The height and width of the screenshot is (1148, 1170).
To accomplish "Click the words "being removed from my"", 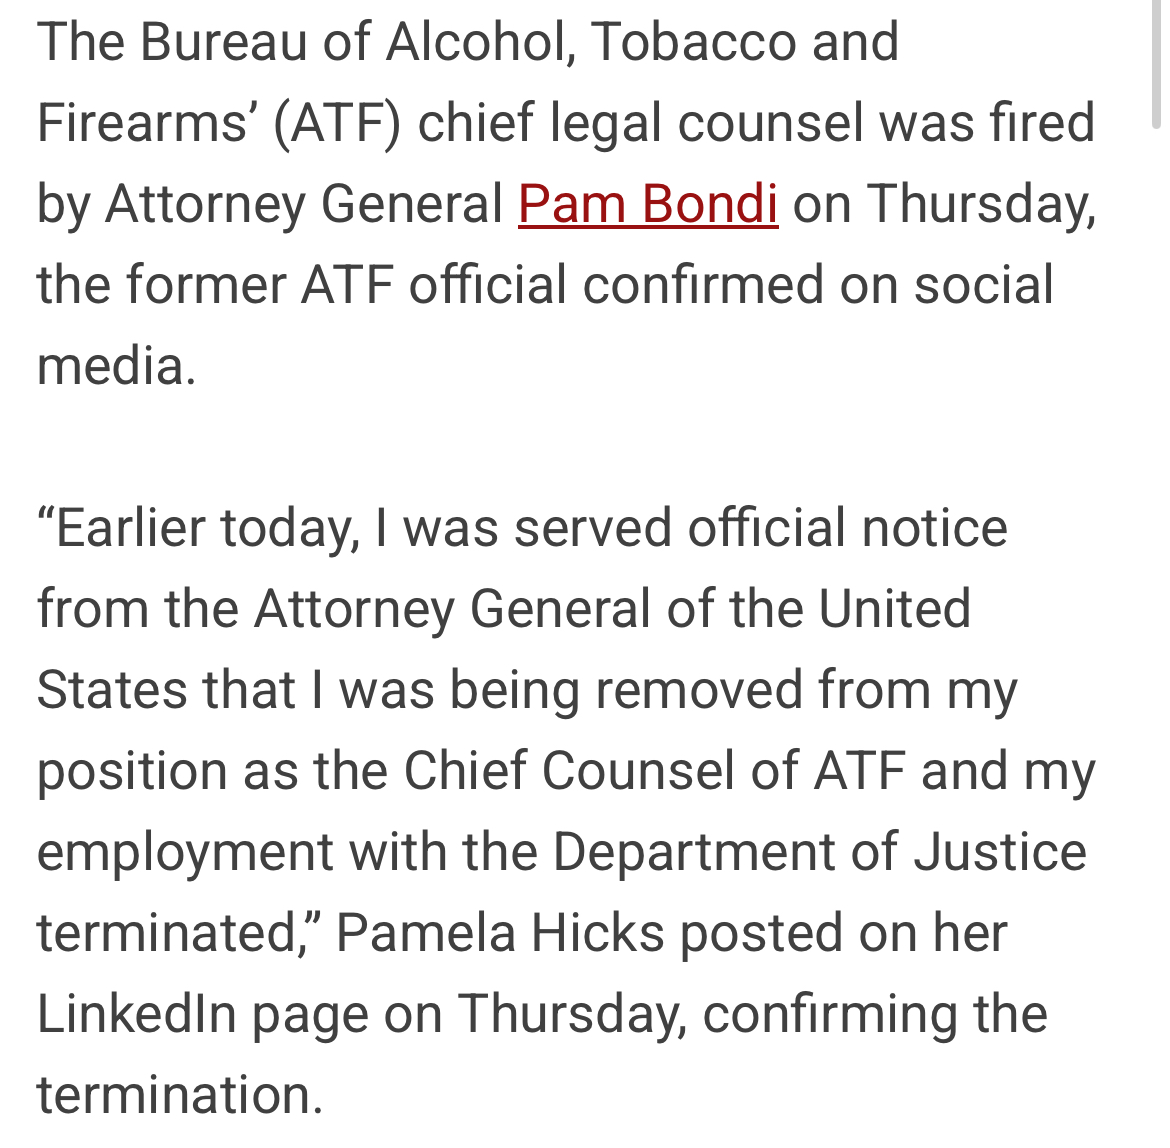I will point(733,690).
